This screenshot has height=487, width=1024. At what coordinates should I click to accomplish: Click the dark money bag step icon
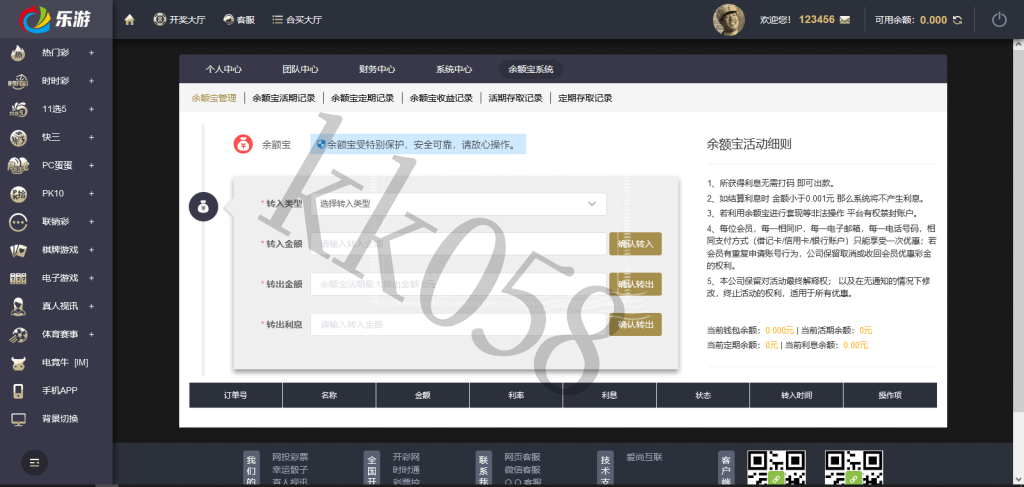203,208
